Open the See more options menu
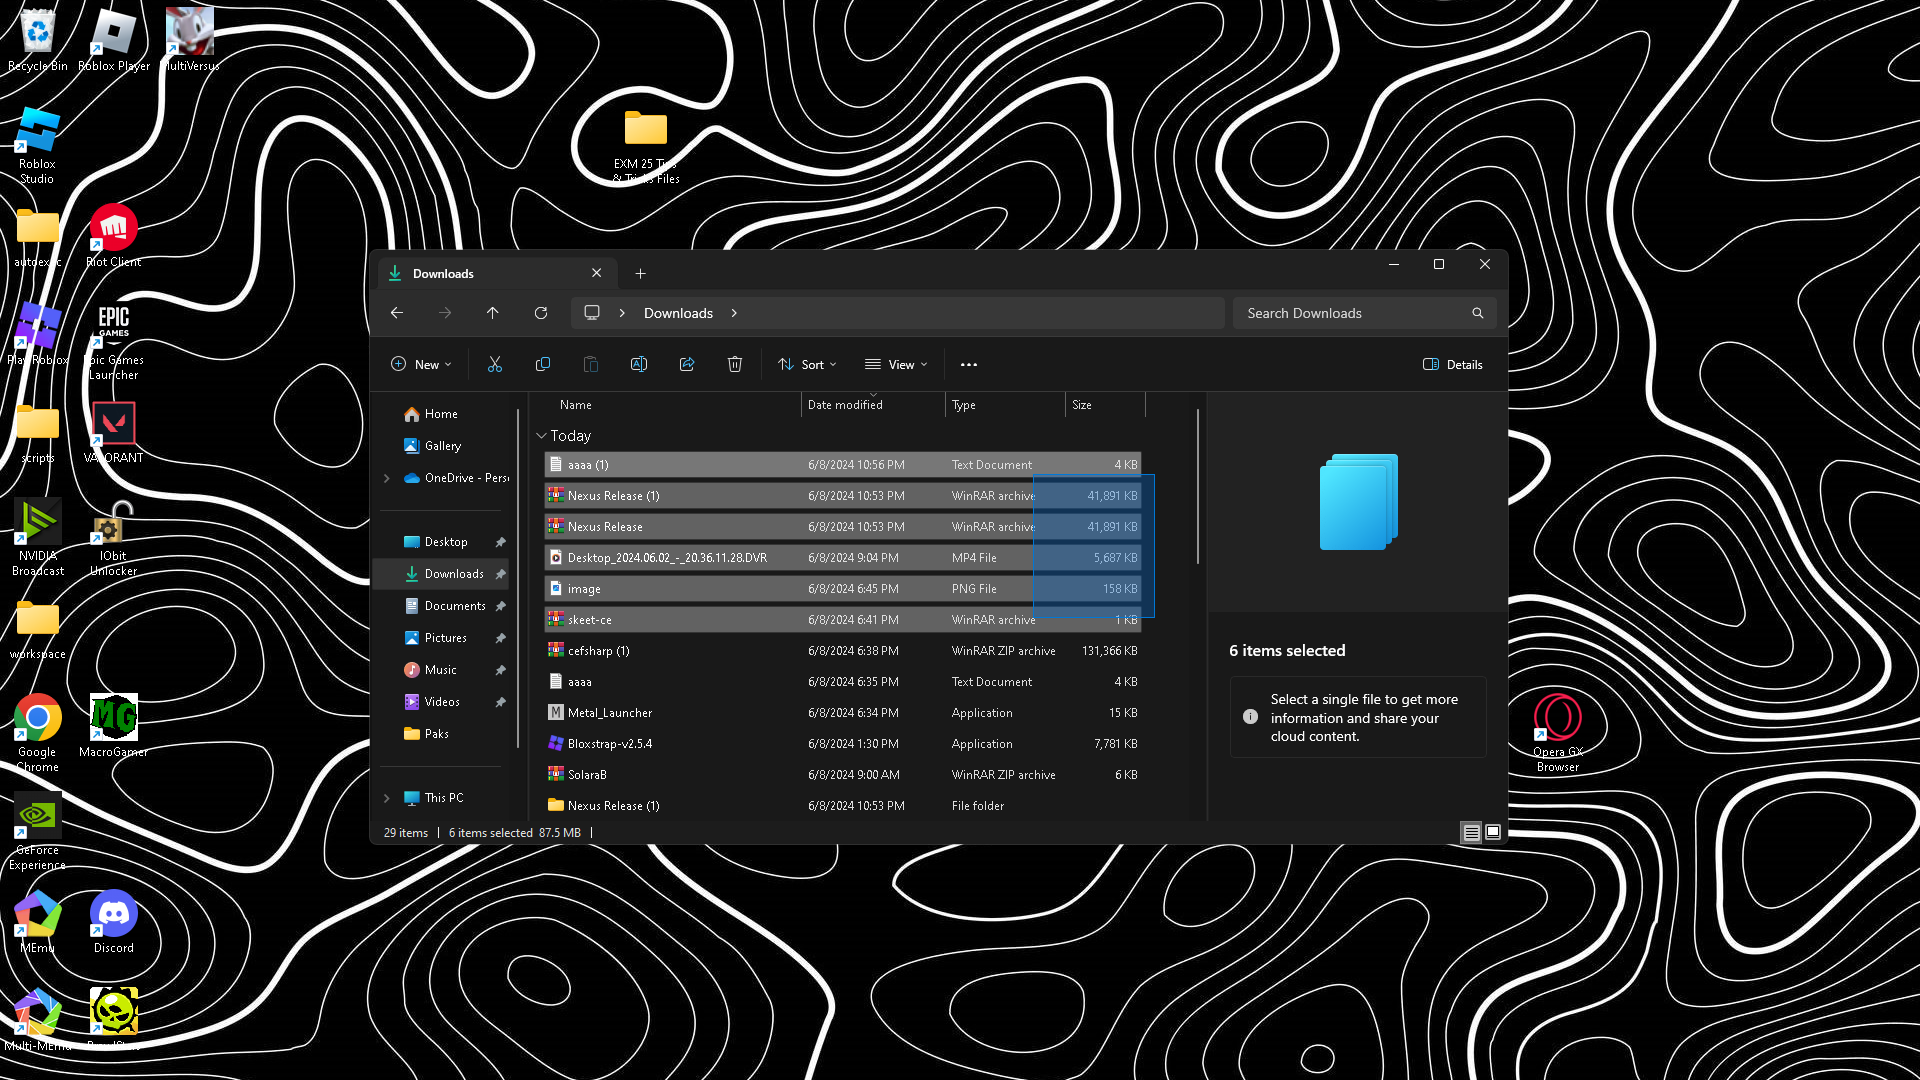Viewport: 1920px width, 1080px height. pos(968,364)
